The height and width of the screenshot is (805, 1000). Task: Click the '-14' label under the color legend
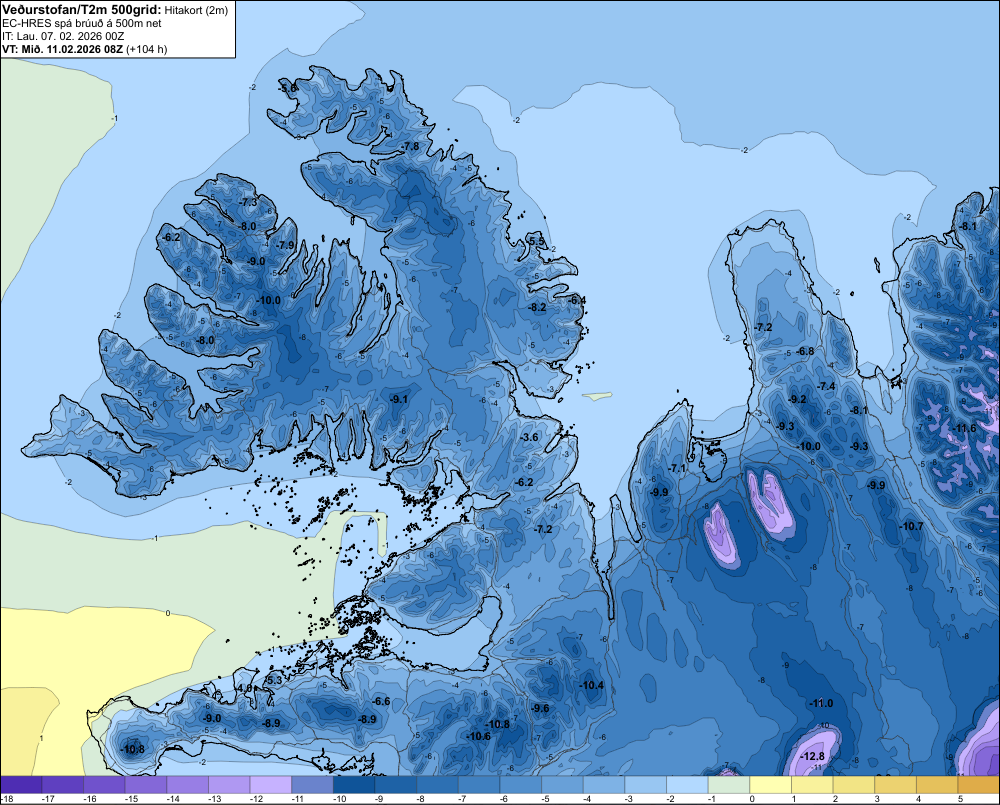tap(173, 799)
